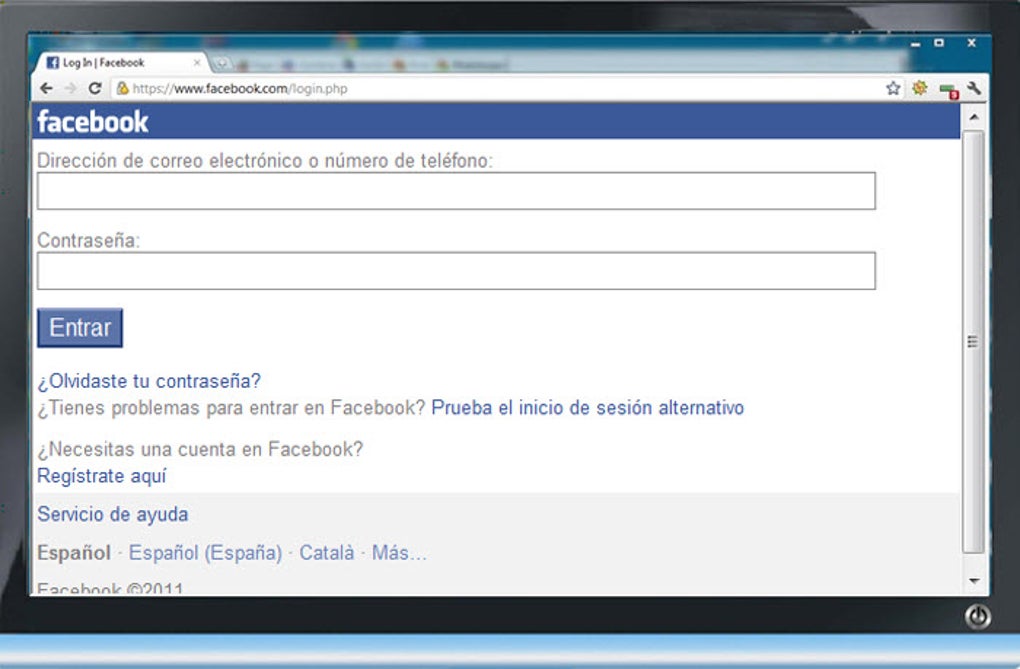Open Chrome's wrench settings menu
1020x669 pixels.
tap(974, 88)
